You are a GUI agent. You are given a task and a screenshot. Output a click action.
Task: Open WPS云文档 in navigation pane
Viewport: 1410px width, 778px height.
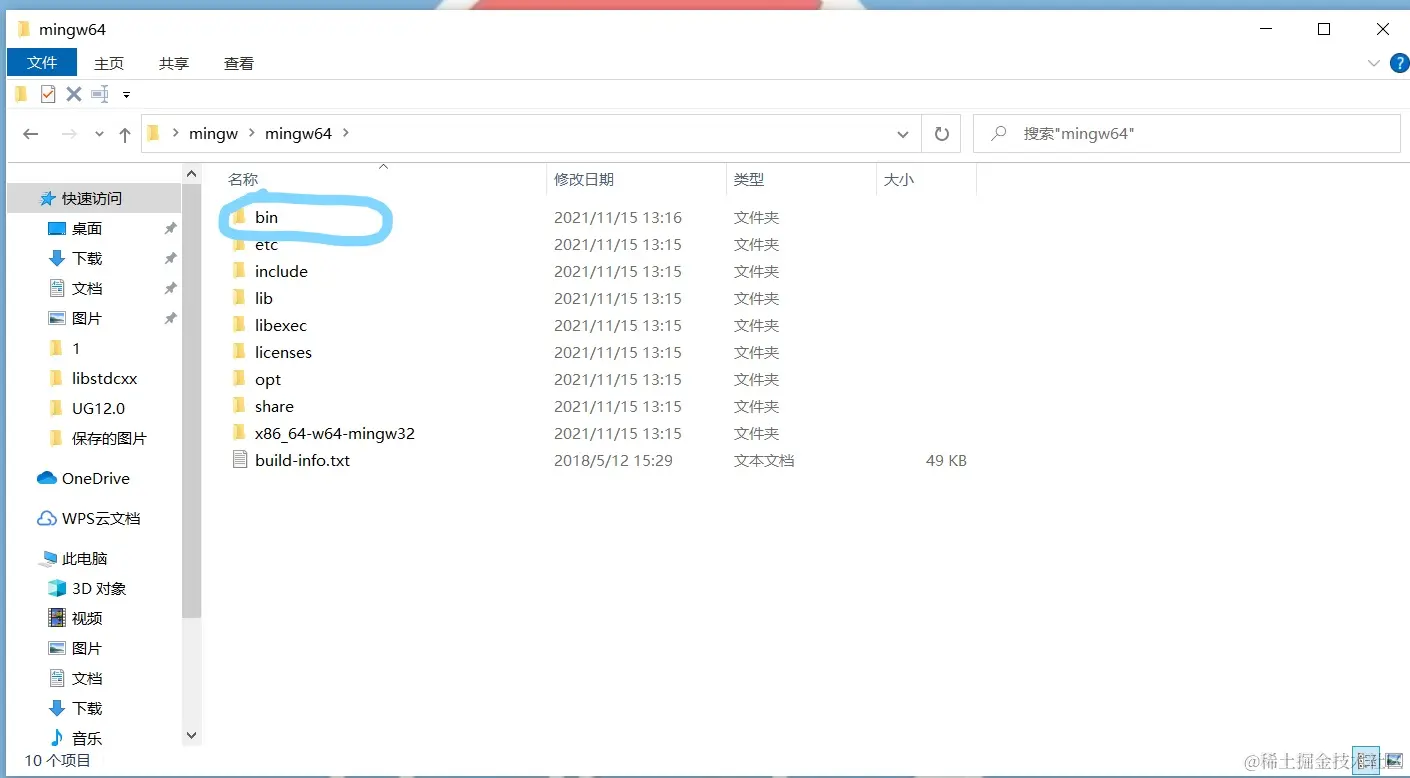point(100,518)
